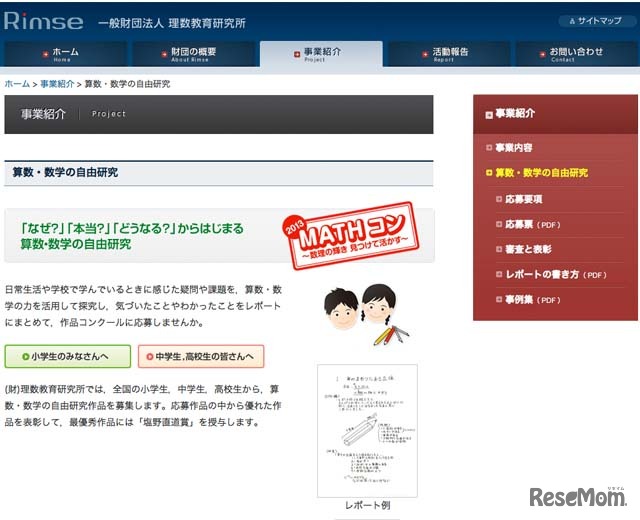Click the square icon beside 事業紹介 sidebar heading
The height and width of the screenshot is (520, 640).
point(489,115)
